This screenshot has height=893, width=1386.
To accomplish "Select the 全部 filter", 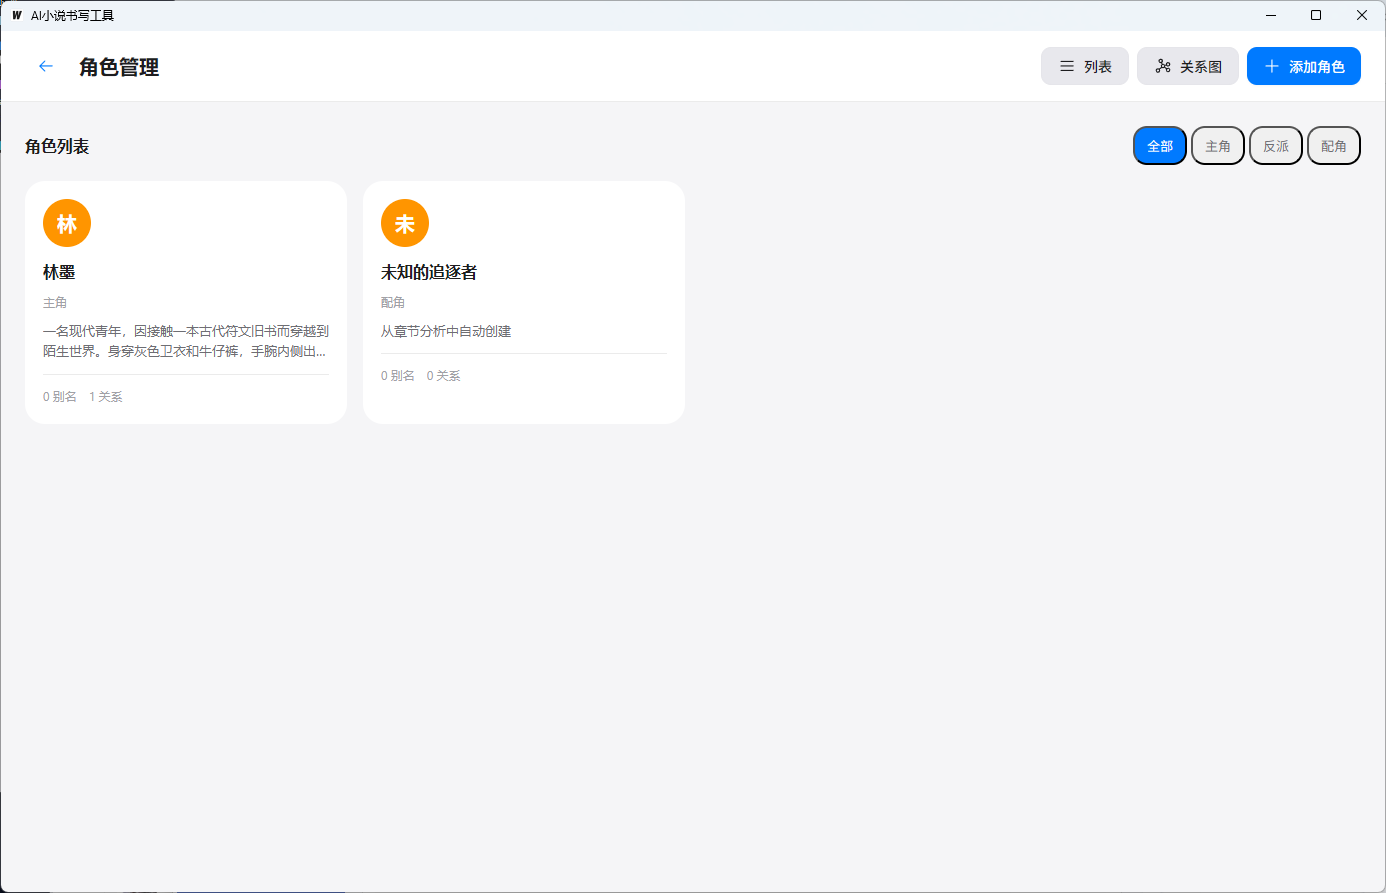I will coord(1160,146).
